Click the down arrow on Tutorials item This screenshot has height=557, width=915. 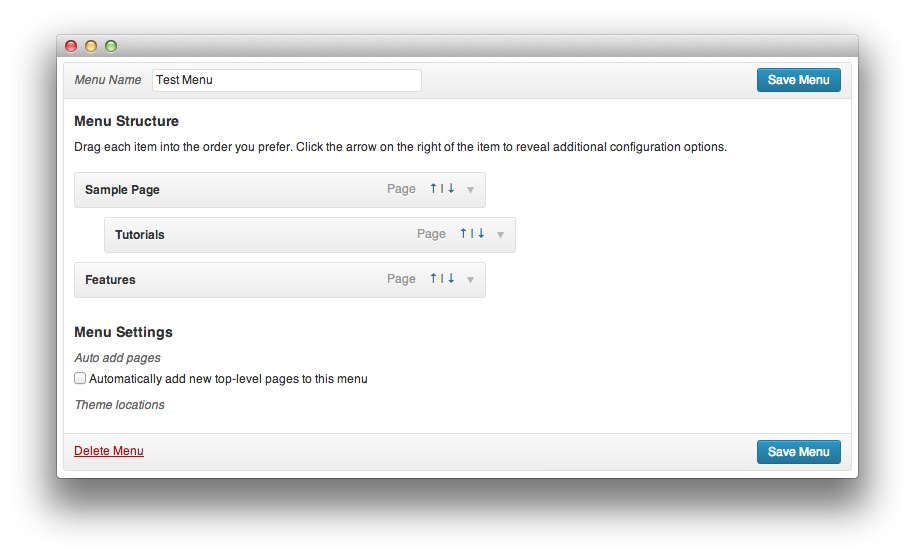click(x=481, y=234)
